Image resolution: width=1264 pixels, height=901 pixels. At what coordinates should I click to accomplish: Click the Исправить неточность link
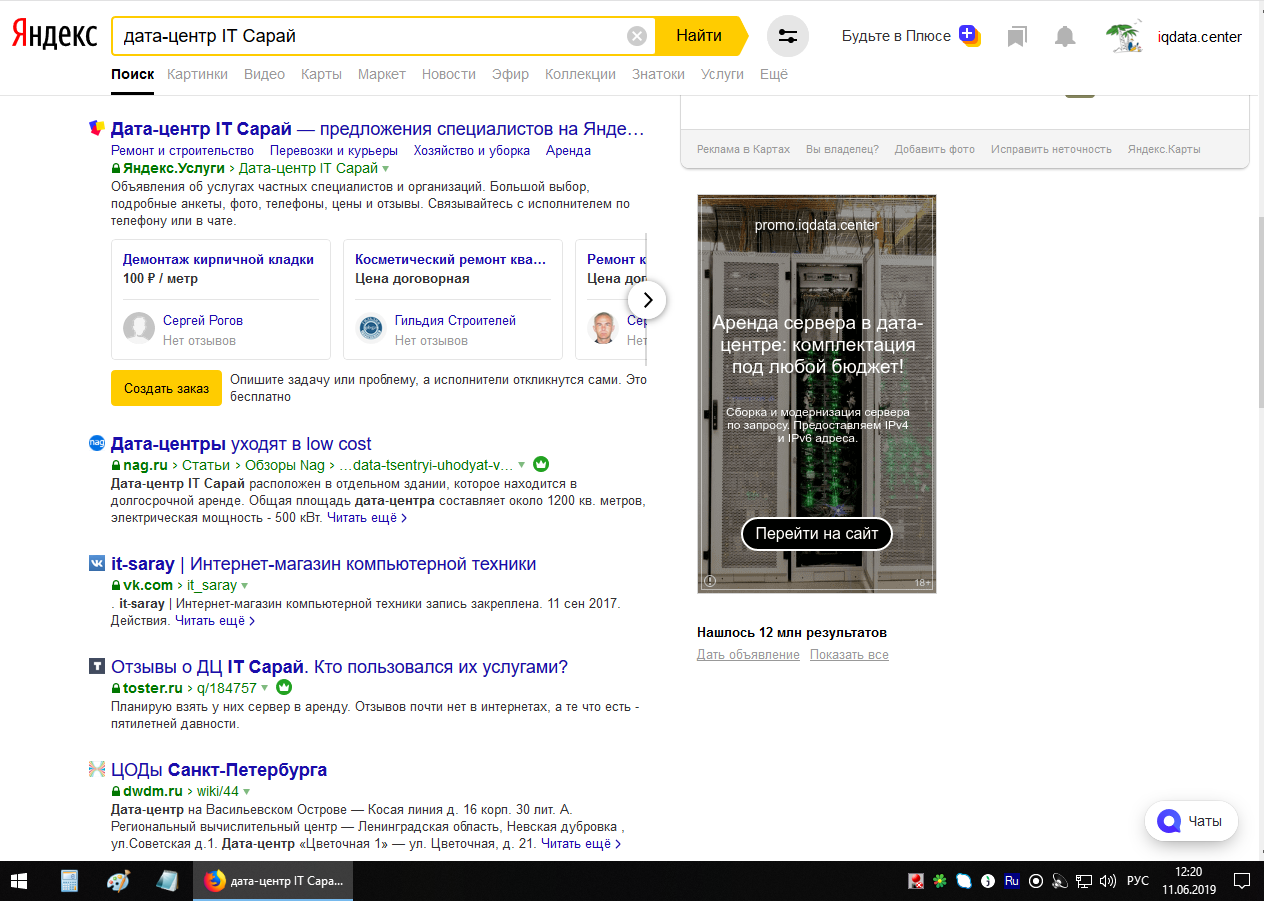(x=1051, y=149)
